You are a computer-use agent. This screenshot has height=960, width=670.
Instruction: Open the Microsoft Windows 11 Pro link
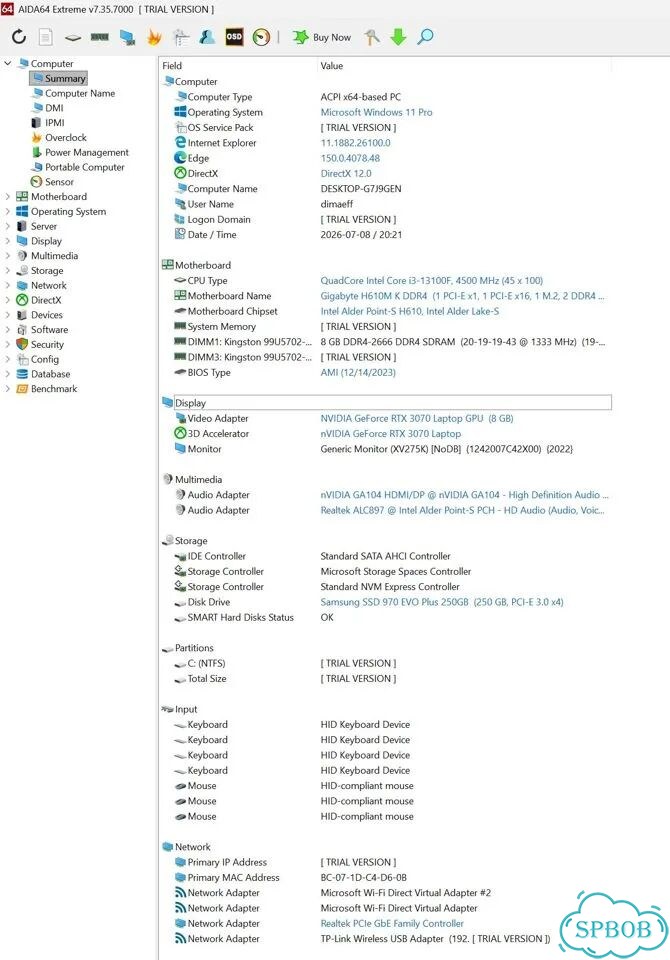click(x=376, y=112)
